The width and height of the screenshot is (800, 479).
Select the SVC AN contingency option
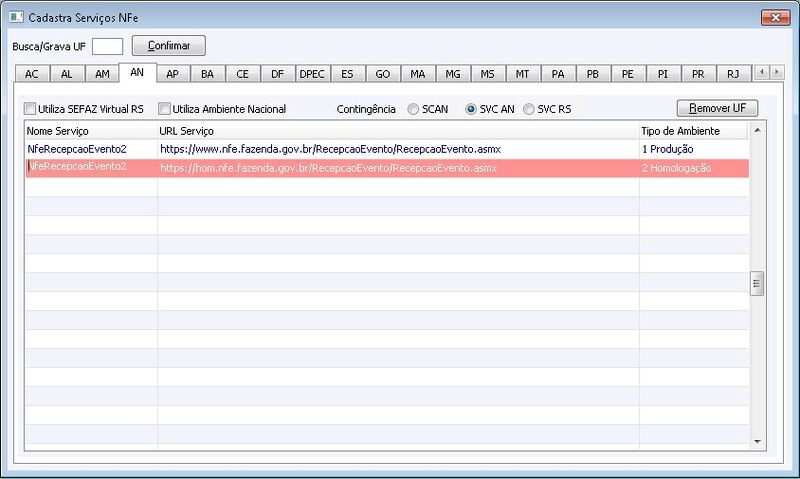[471, 109]
